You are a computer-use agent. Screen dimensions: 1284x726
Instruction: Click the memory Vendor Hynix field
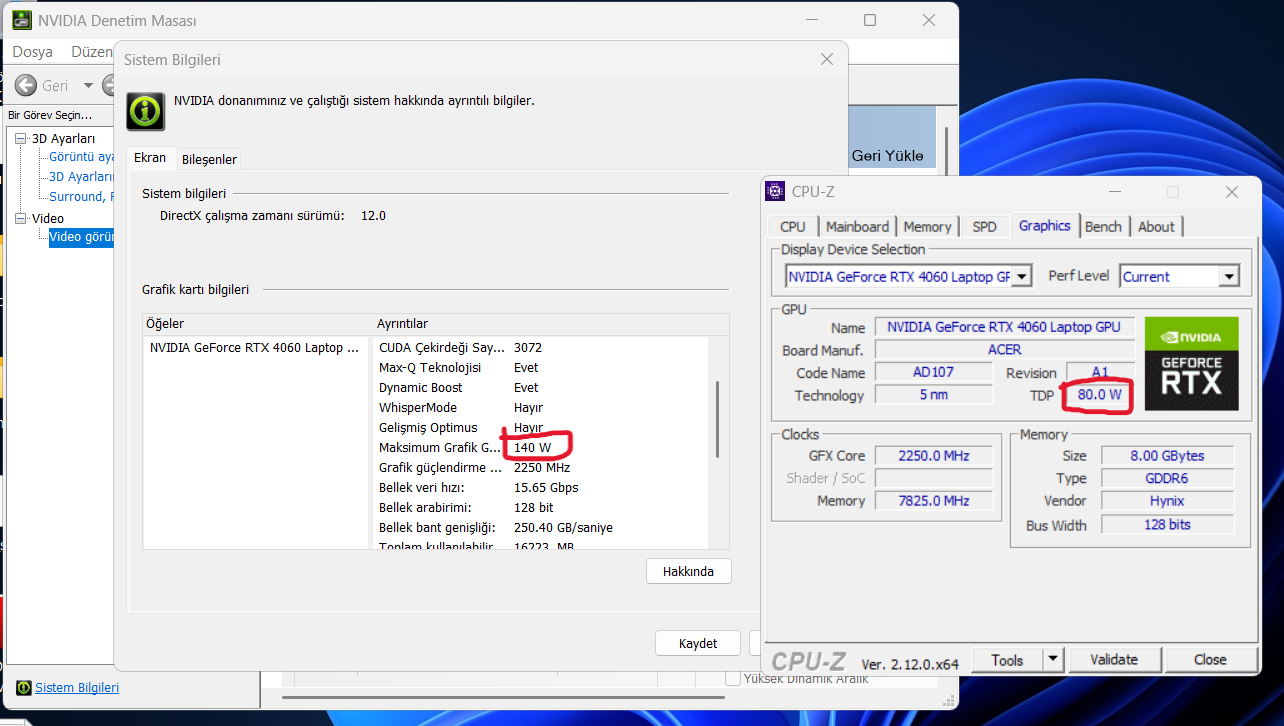[x=1167, y=501]
